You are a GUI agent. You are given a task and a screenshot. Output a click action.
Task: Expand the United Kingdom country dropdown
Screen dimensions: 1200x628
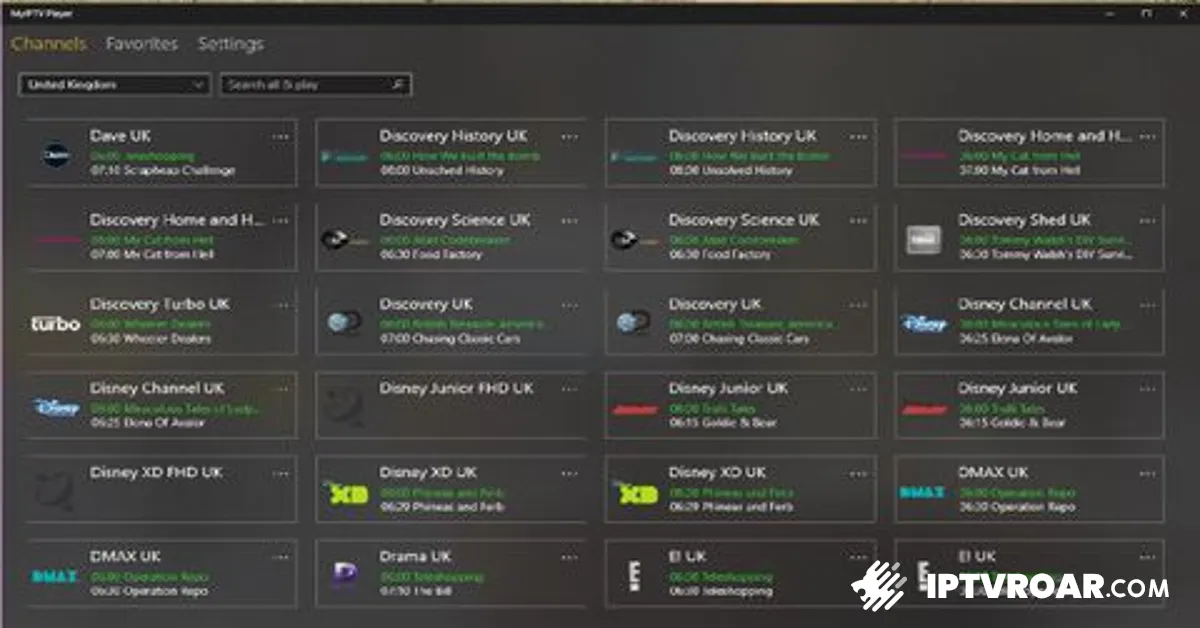pyautogui.click(x=114, y=85)
